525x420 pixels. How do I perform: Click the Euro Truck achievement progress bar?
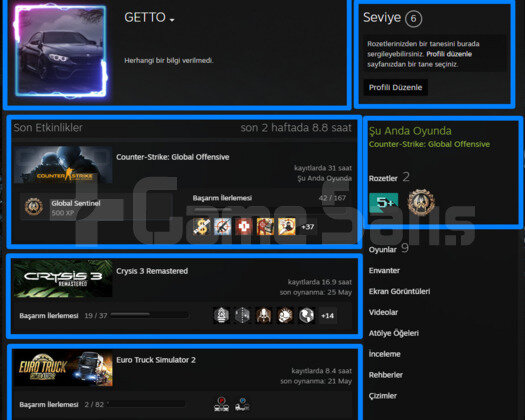pyautogui.click(x=146, y=404)
